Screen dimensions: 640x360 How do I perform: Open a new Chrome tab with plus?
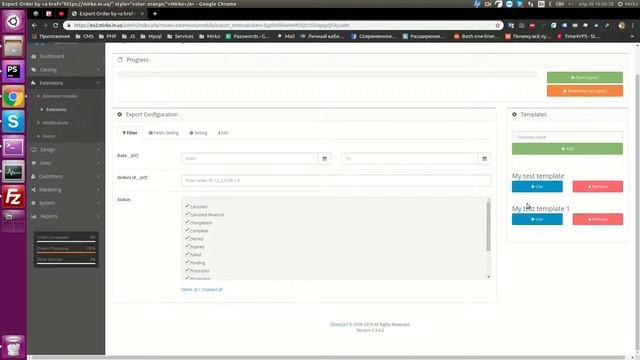155,14
